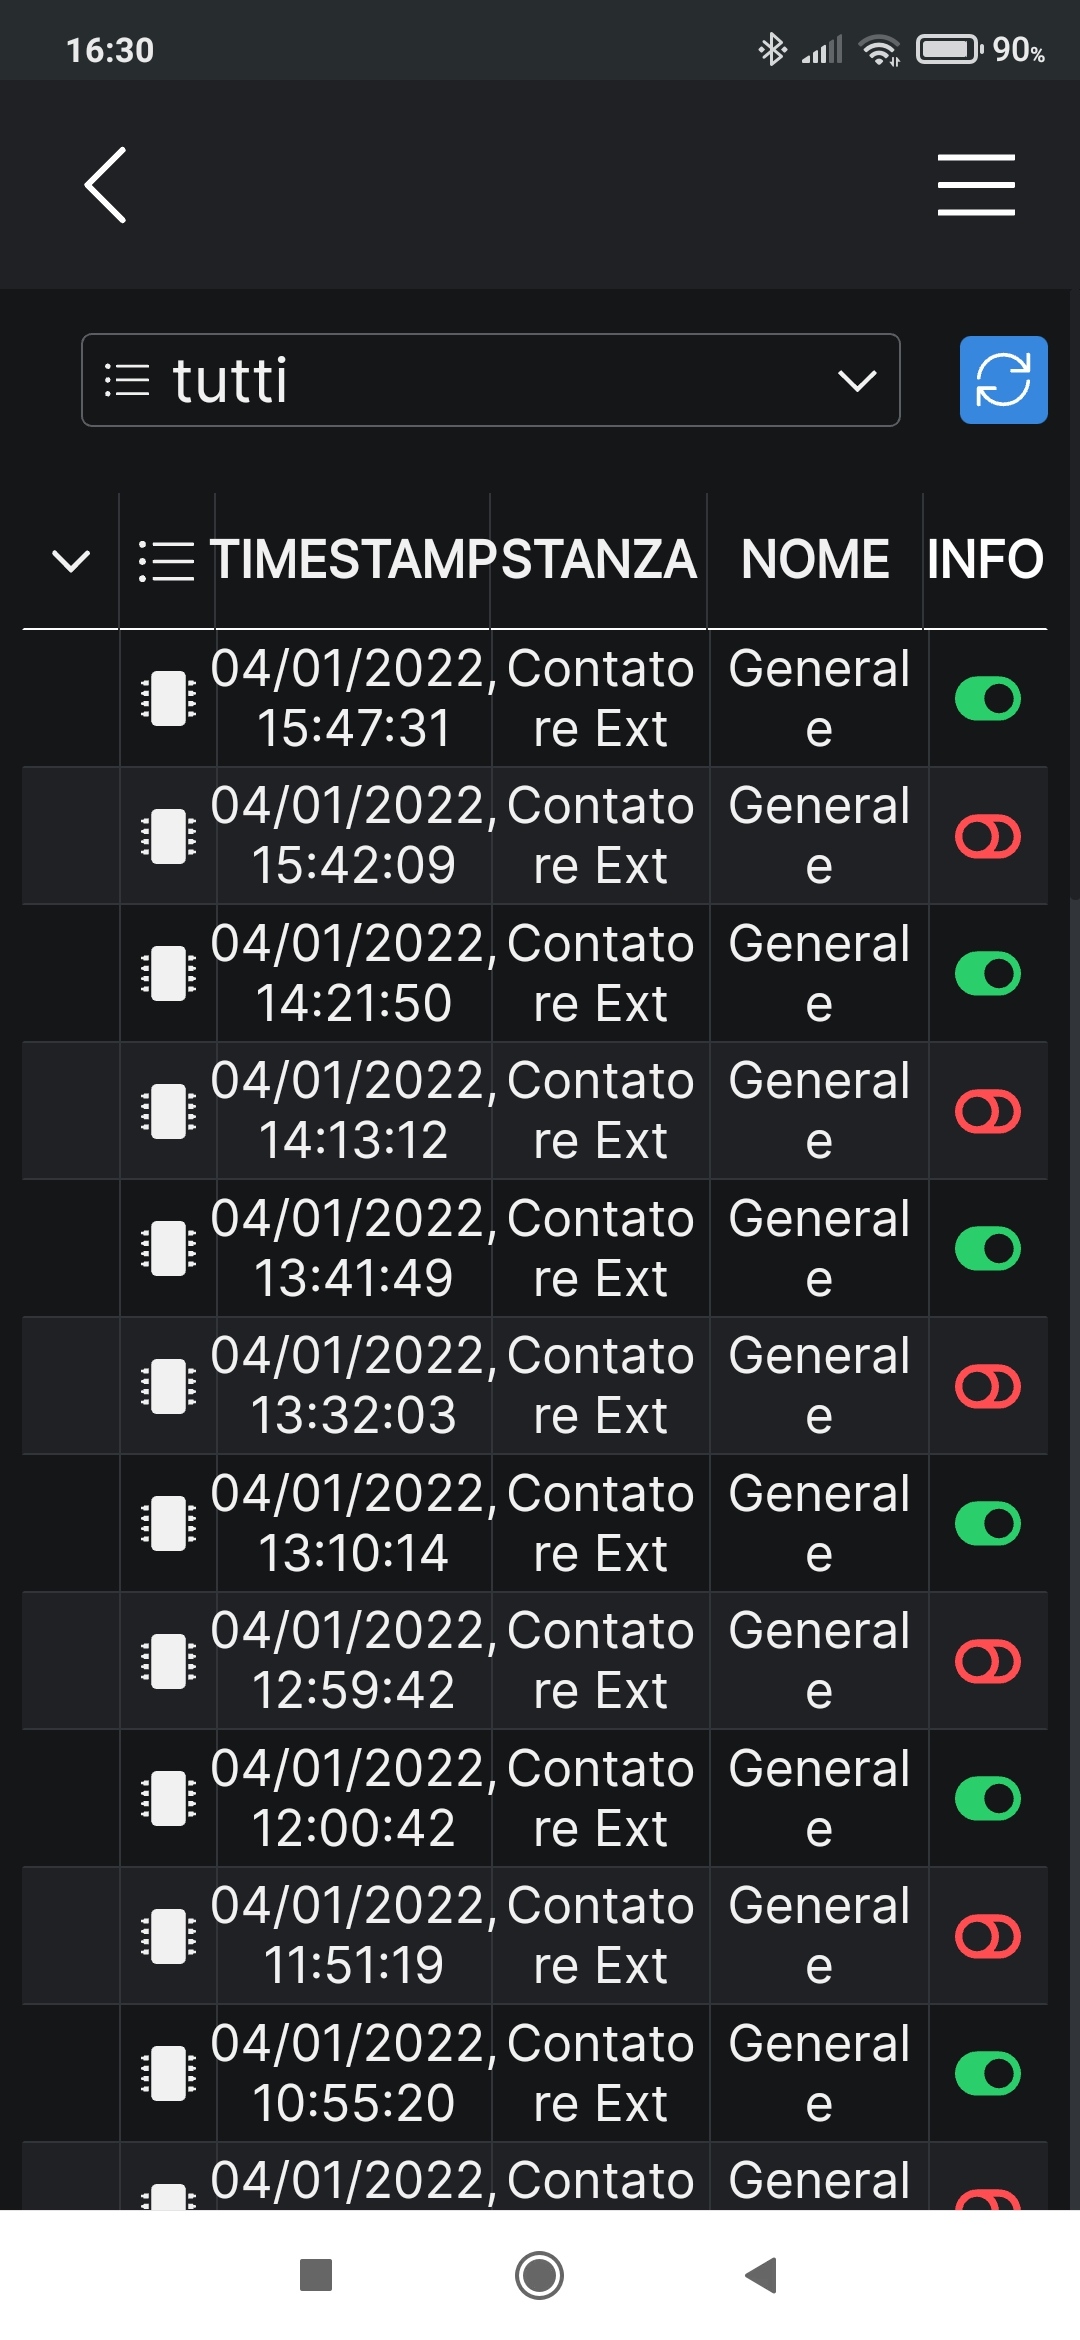Click the INFO column header
1080x2340 pixels.
(985, 559)
